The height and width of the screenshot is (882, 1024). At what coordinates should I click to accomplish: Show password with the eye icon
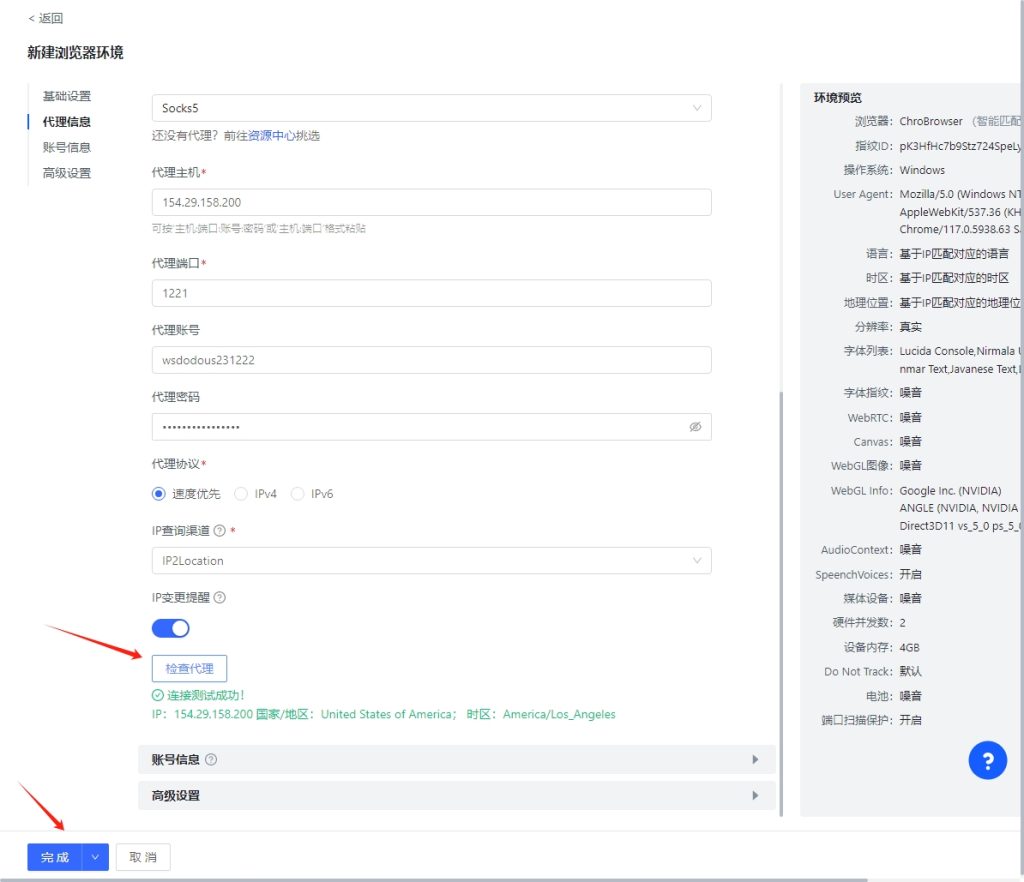pos(695,427)
